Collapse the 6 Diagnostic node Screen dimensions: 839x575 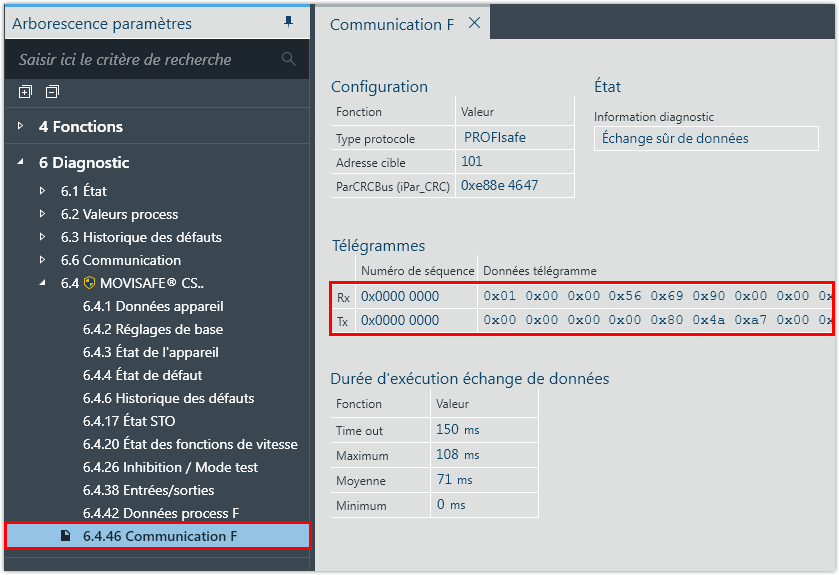click(21, 163)
